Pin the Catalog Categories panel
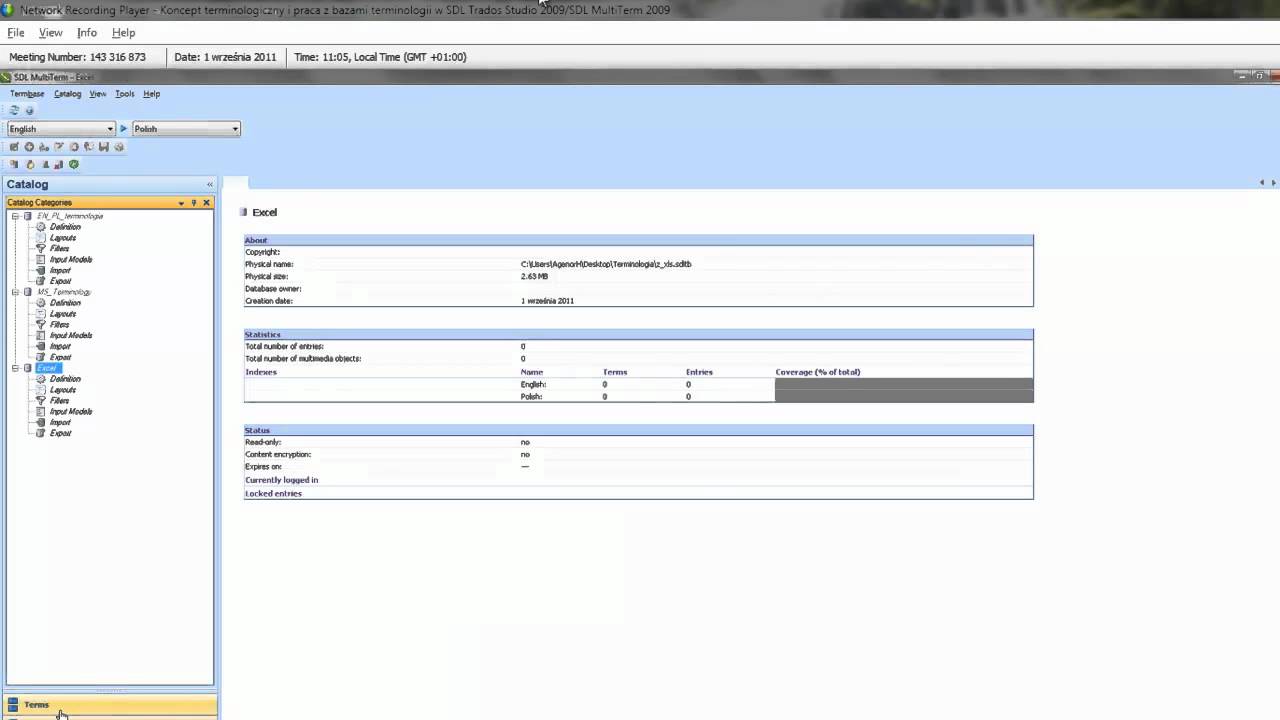This screenshot has height=720, width=1280. 194,203
